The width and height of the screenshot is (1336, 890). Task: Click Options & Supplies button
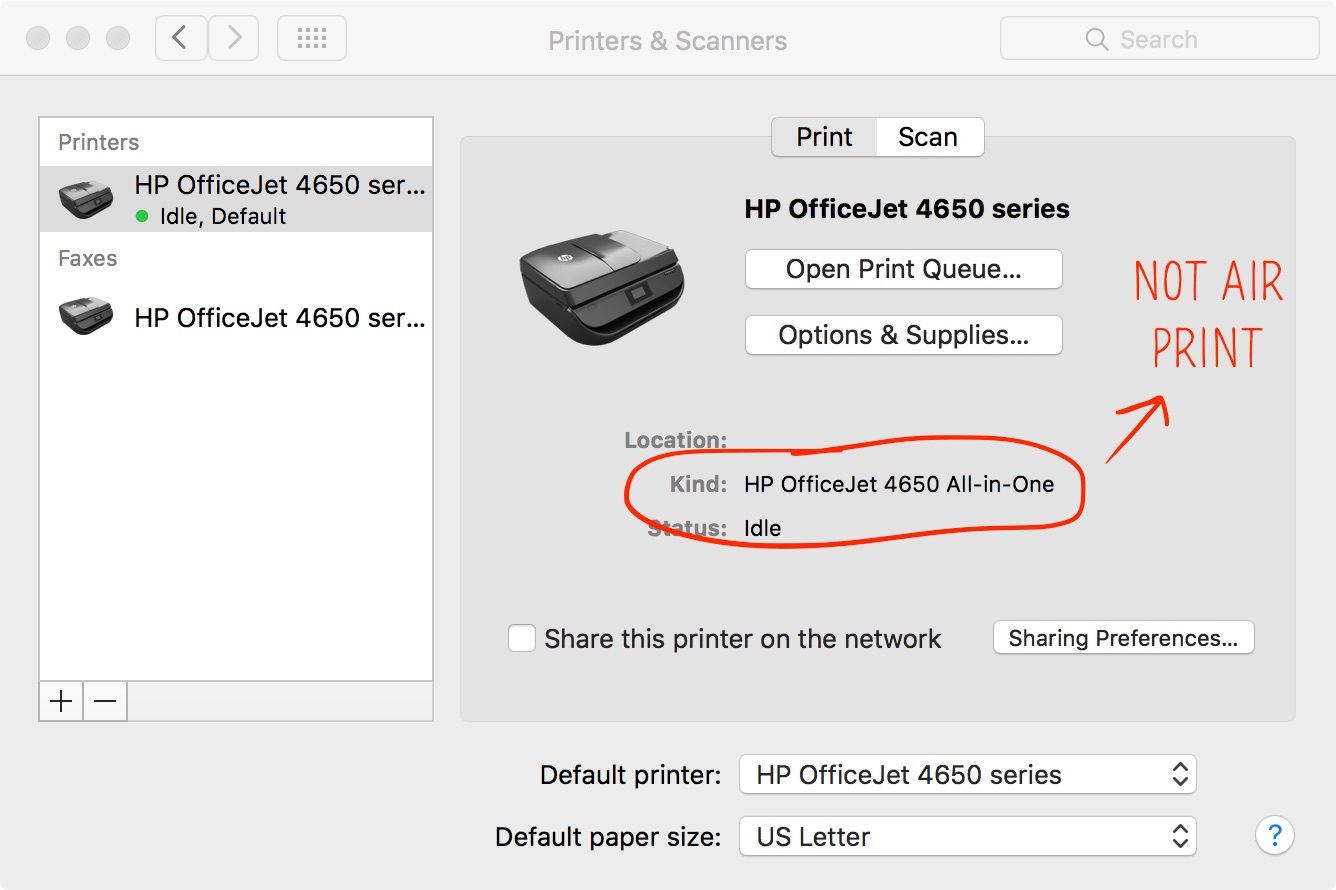903,335
